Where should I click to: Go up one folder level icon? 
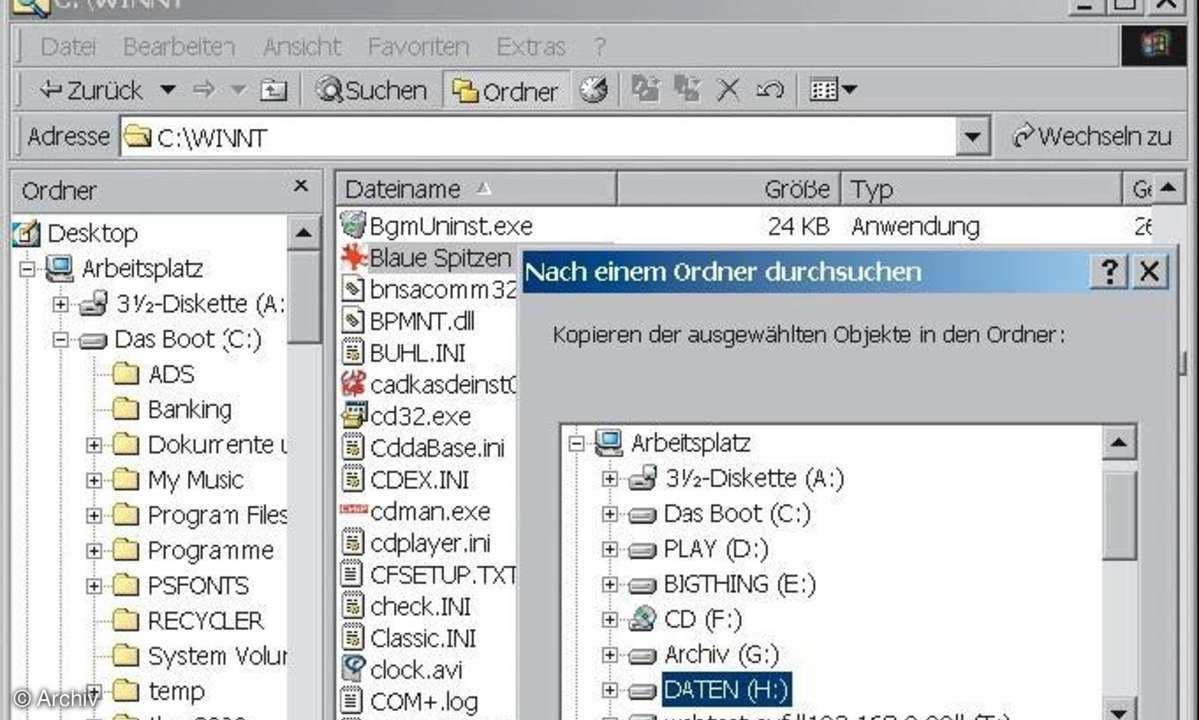273,91
